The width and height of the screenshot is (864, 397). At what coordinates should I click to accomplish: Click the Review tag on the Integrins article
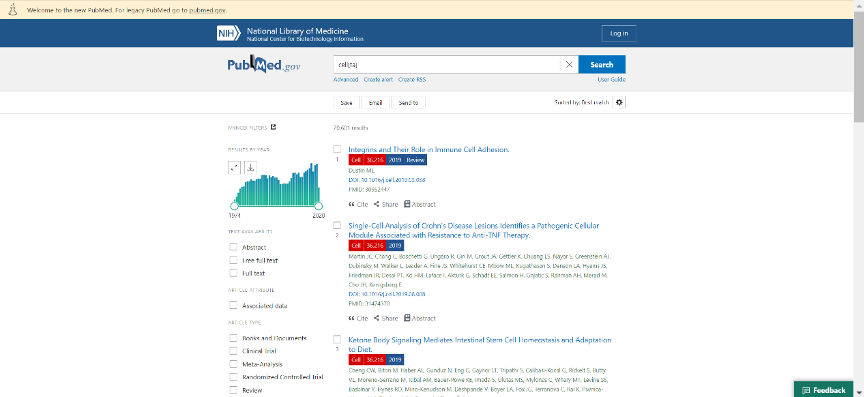pyautogui.click(x=415, y=160)
